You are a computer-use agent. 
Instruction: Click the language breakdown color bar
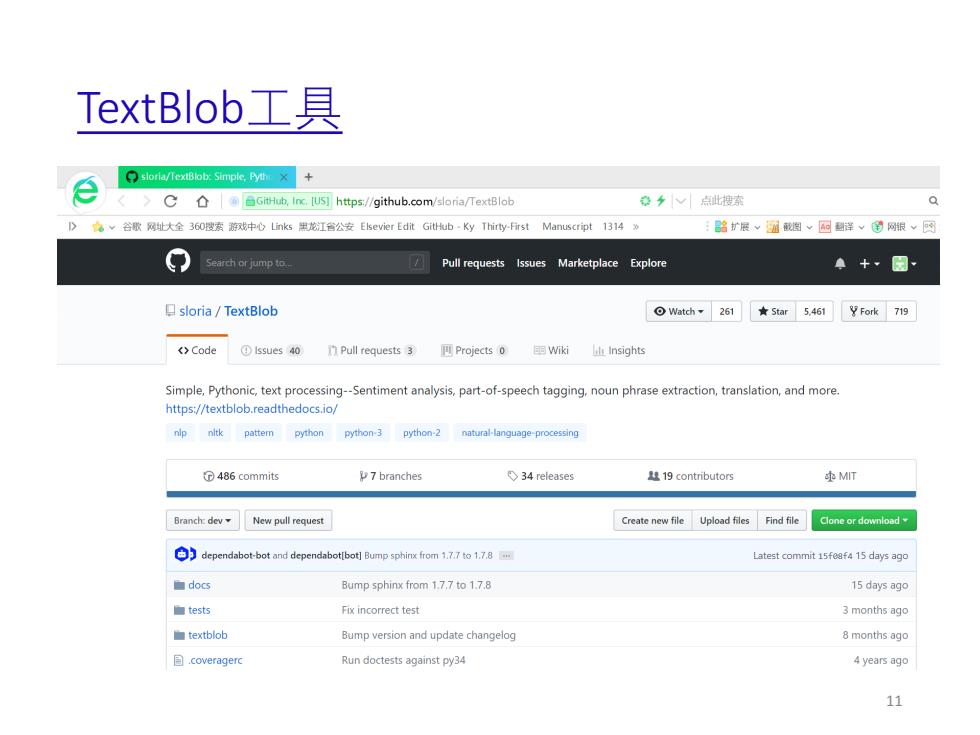(541, 494)
